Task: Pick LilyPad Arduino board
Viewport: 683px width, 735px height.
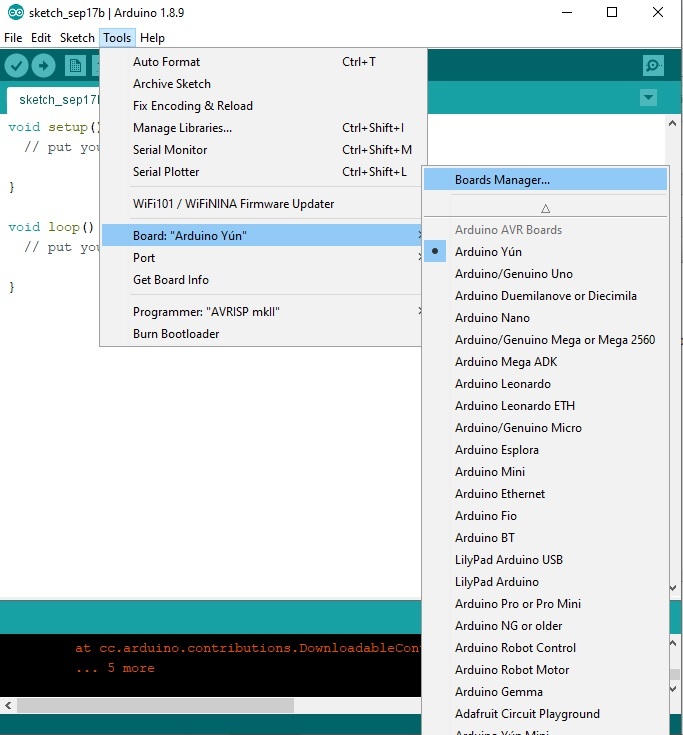Action: (545, 582)
